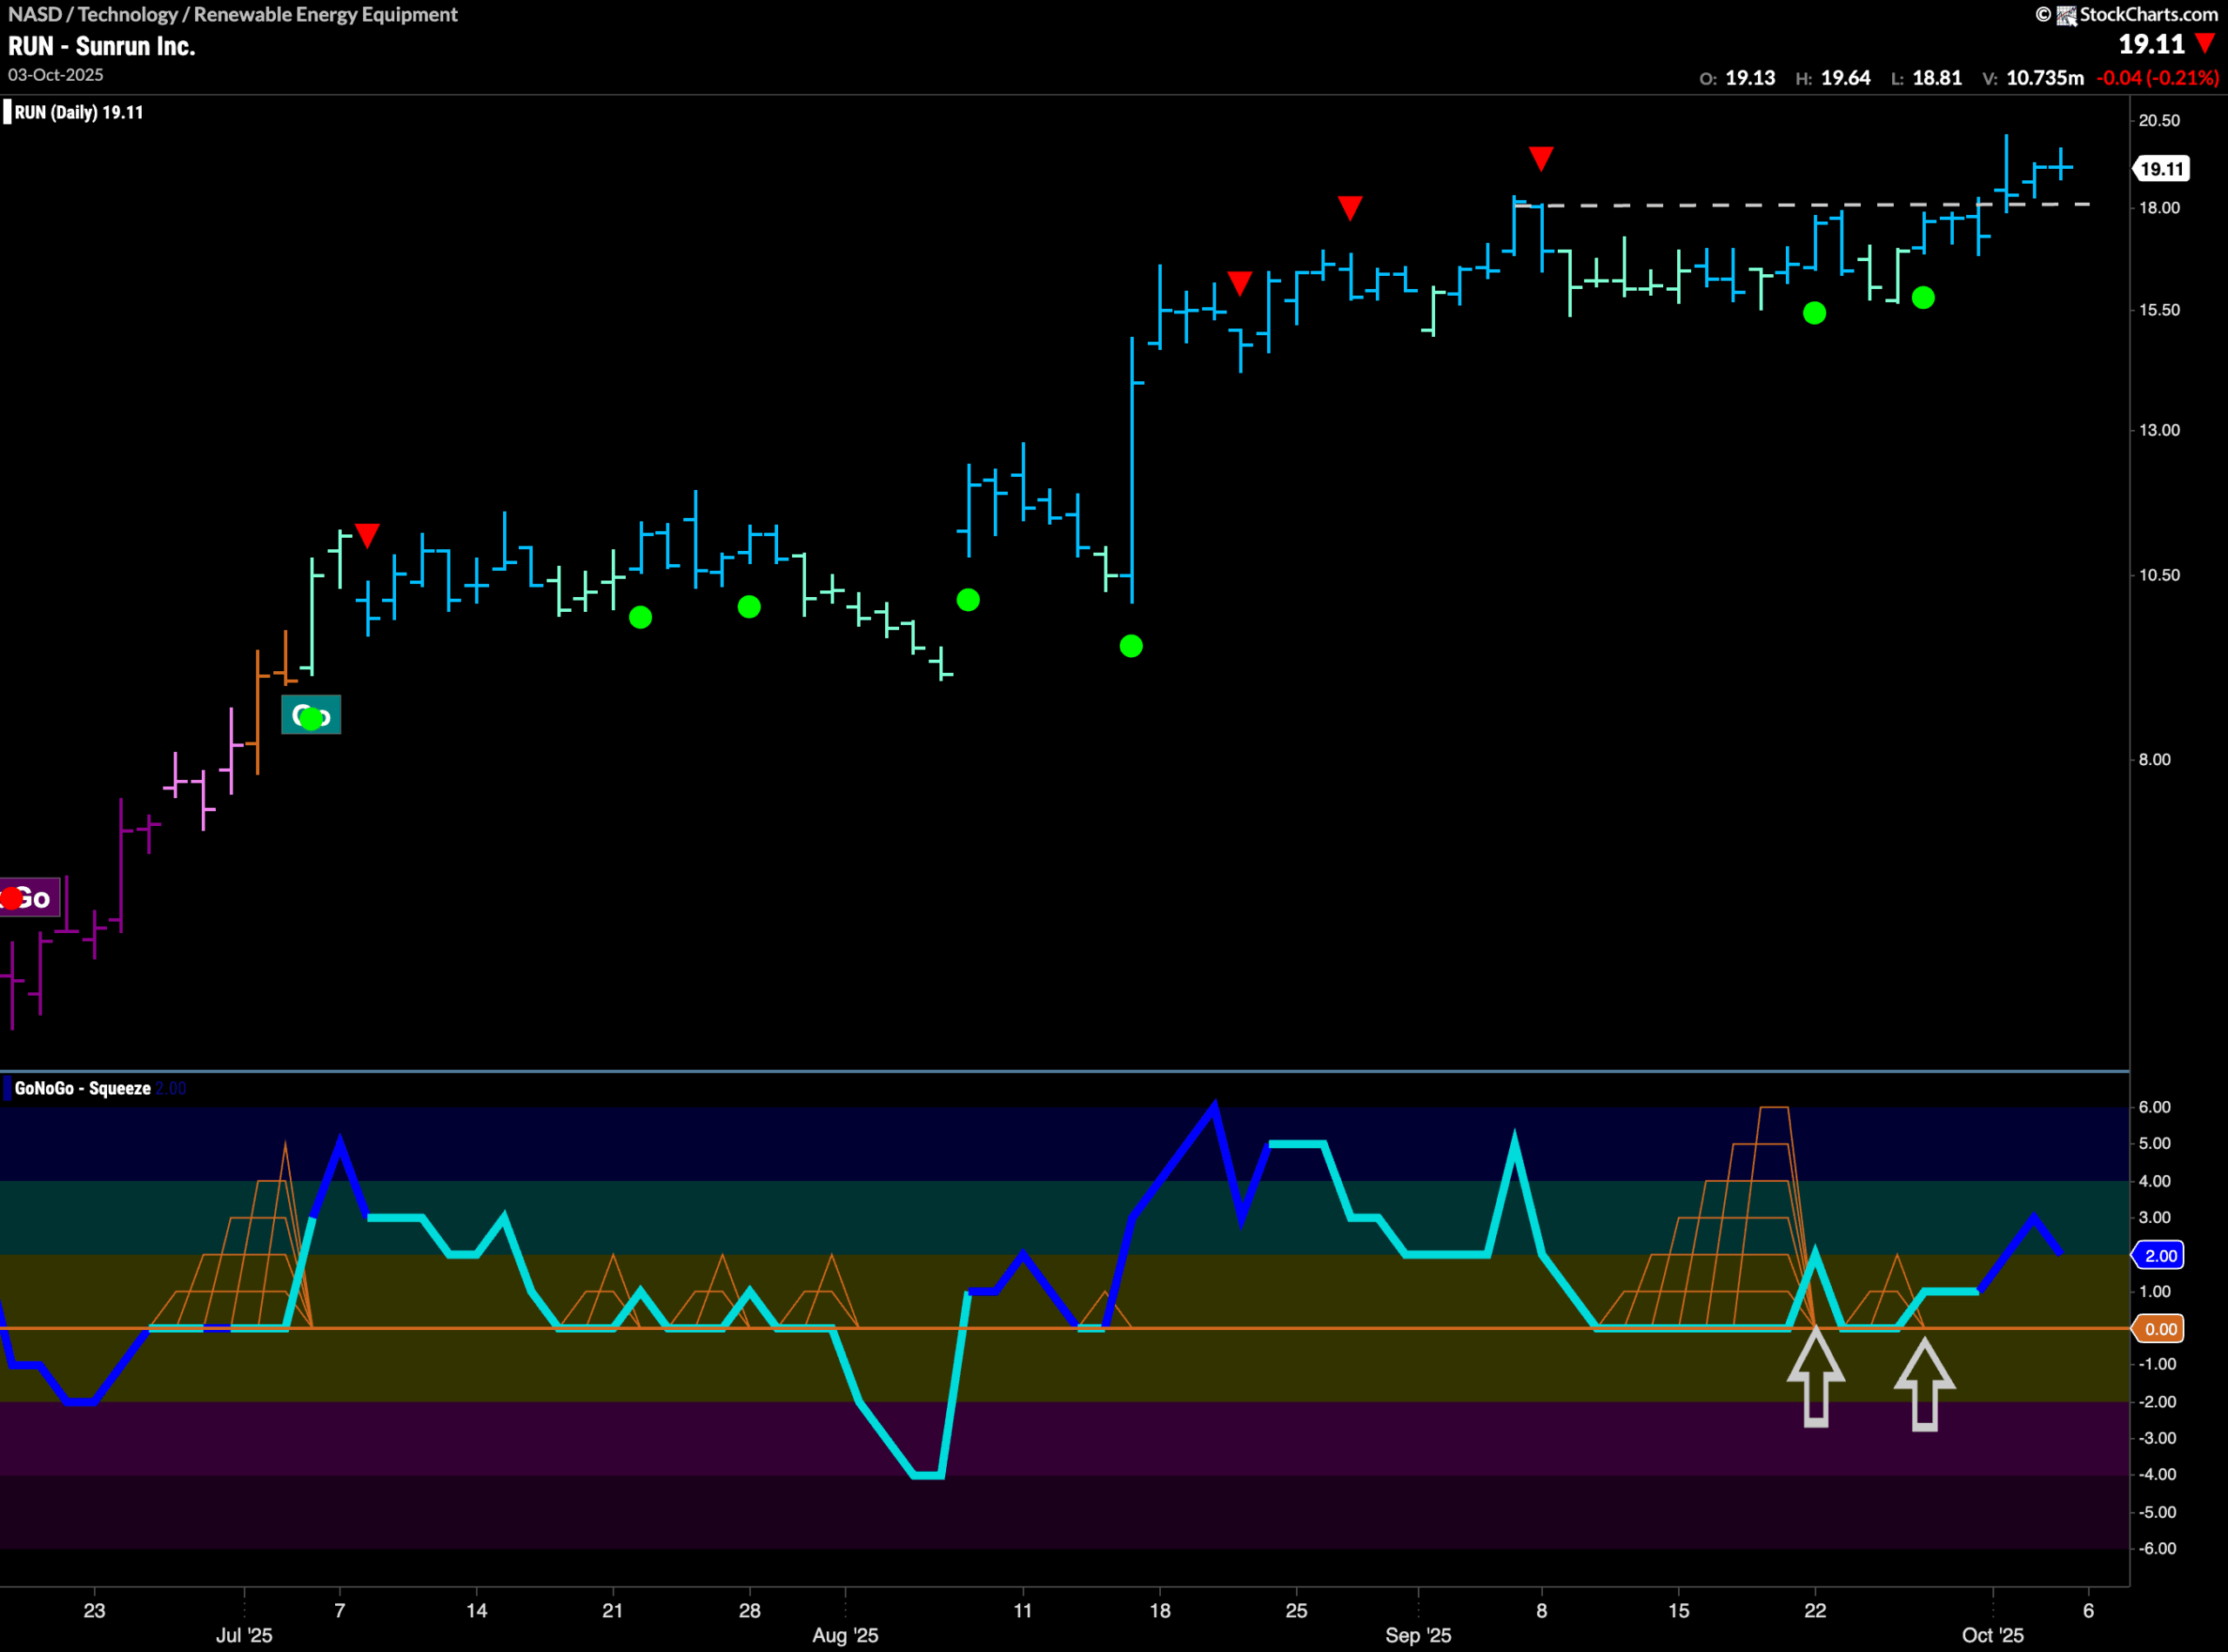Click the 19.11 price label on axis
This screenshot has height=1652, width=2228.
pyautogui.click(x=2162, y=169)
